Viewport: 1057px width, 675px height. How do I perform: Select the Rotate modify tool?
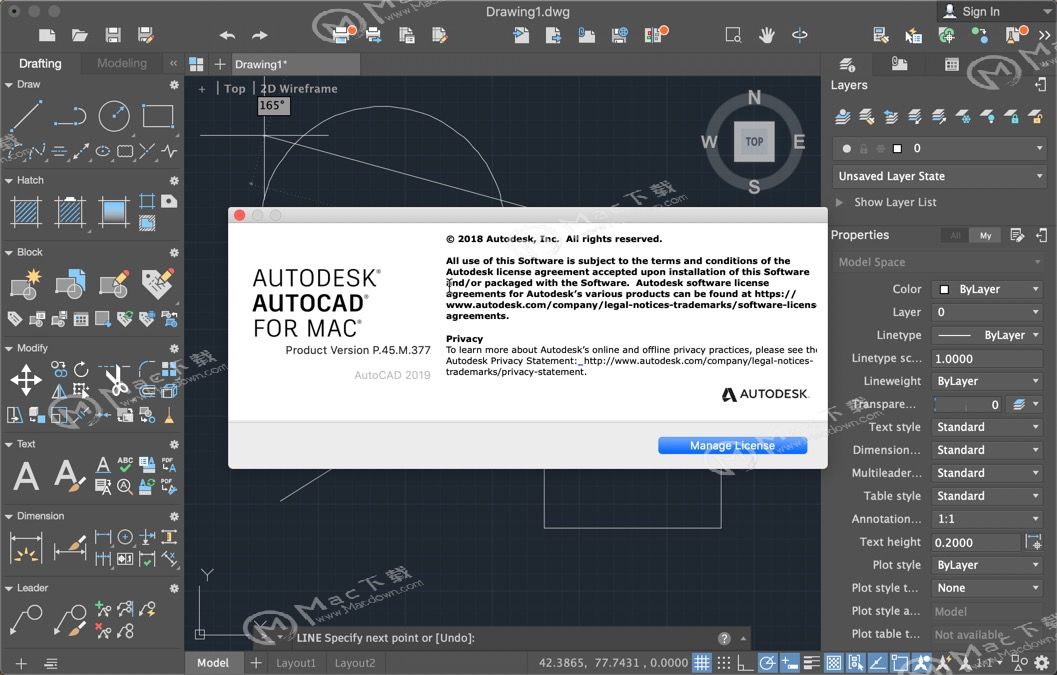pyautogui.click(x=81, y=369)
